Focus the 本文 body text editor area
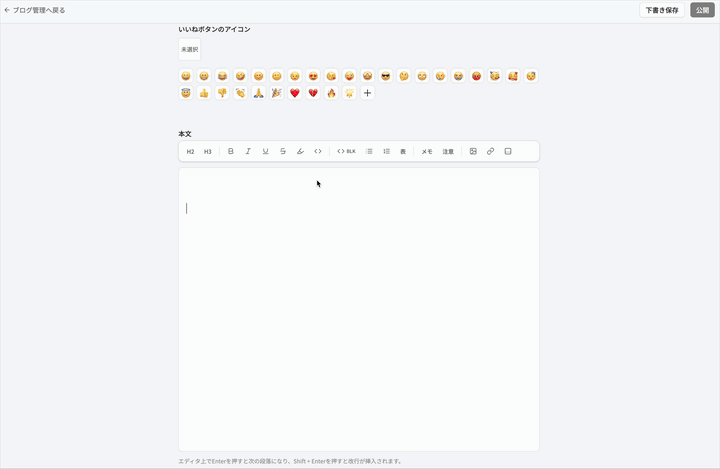The height and width of the screenshot is (469, 720). click(x=359, y=309)
